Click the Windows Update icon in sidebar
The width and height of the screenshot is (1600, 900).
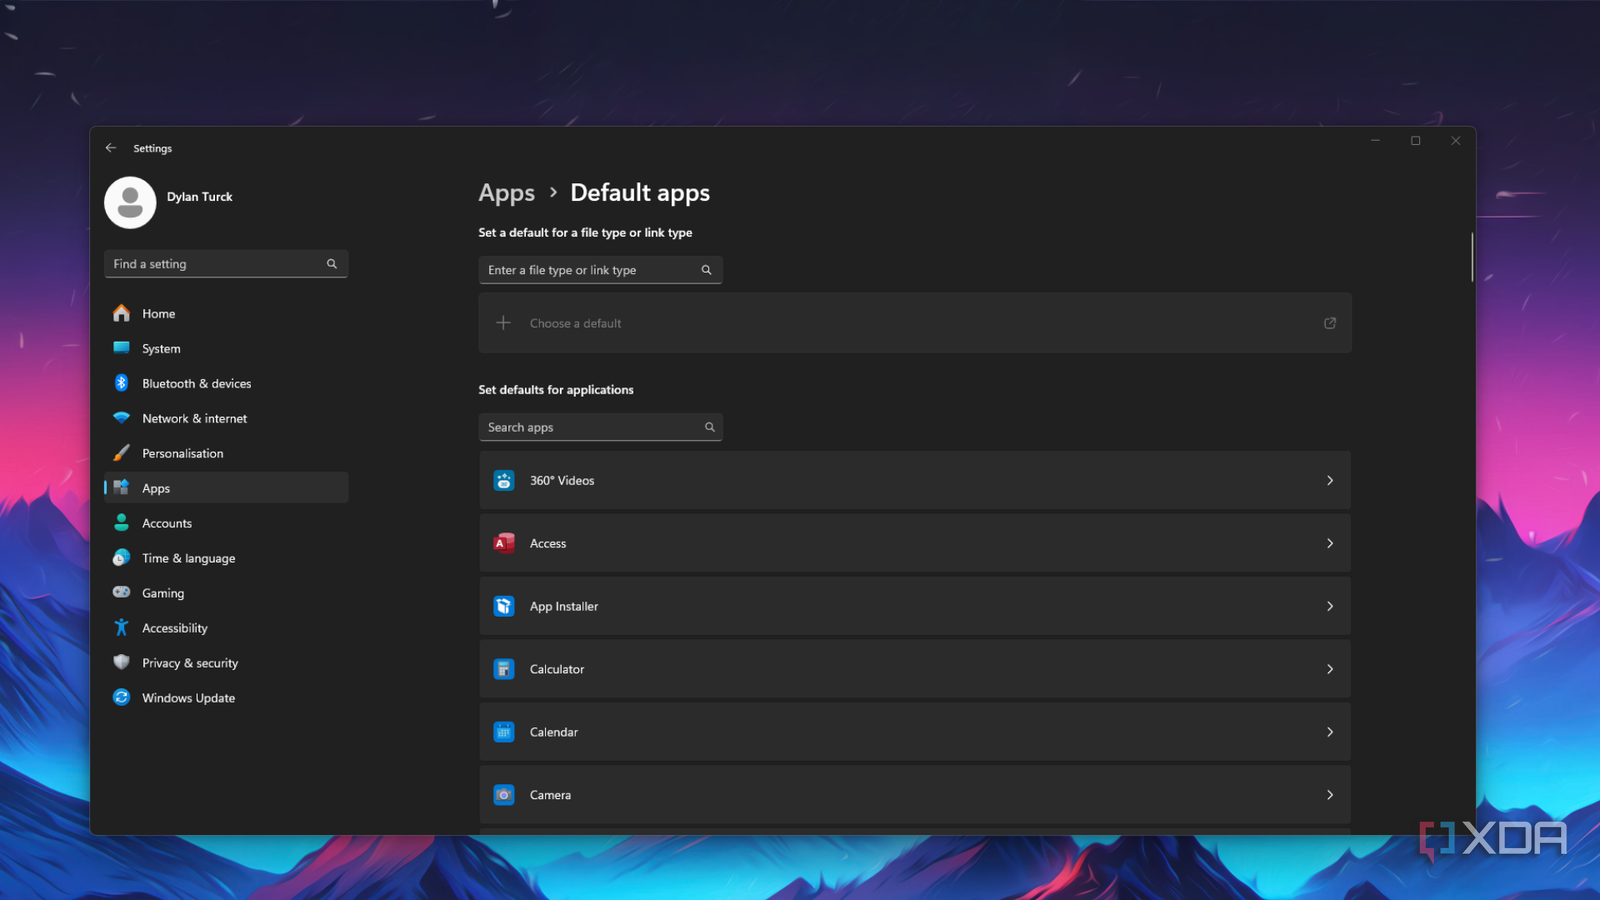pyautogui.click(x=121, y=698)
